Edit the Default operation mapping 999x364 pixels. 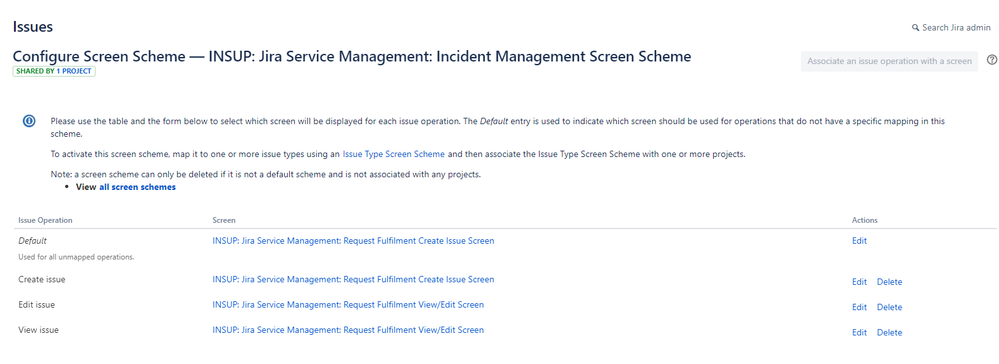coord(859,241)
